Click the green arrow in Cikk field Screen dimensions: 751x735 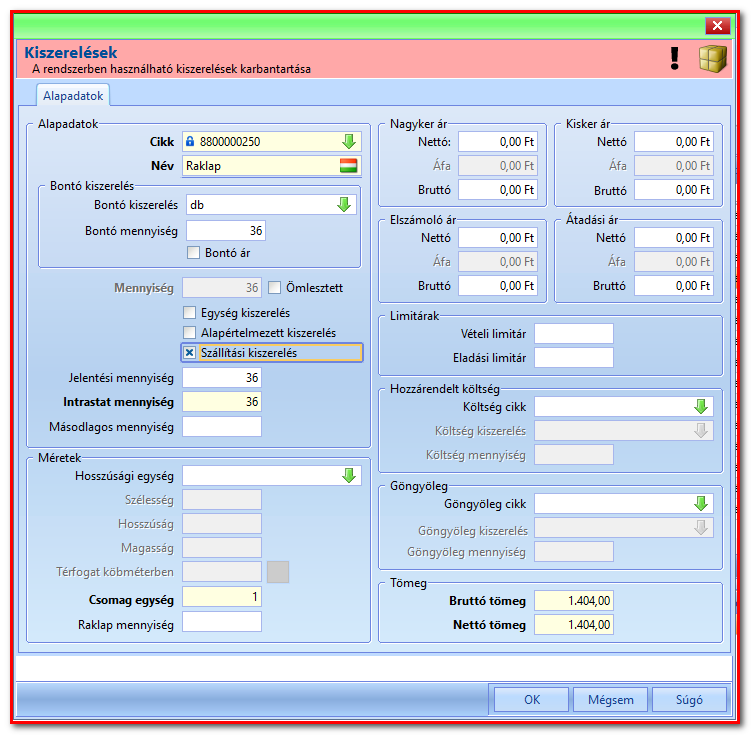point(349,142)
